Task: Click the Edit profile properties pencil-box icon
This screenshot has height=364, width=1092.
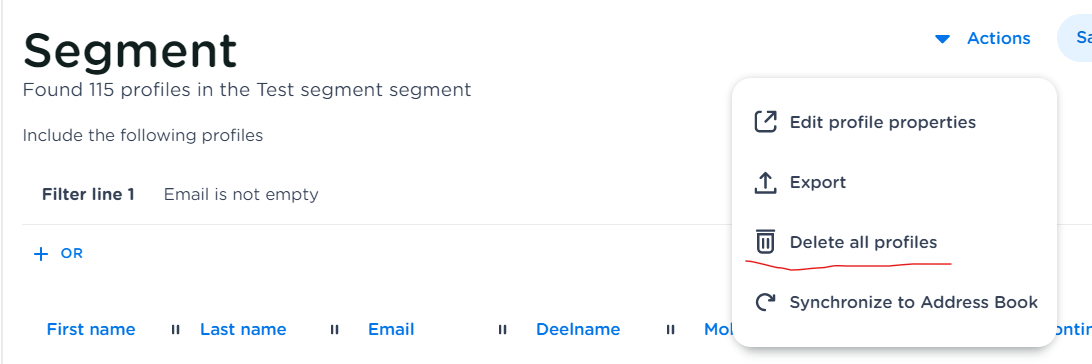Action: pos(765,122)
